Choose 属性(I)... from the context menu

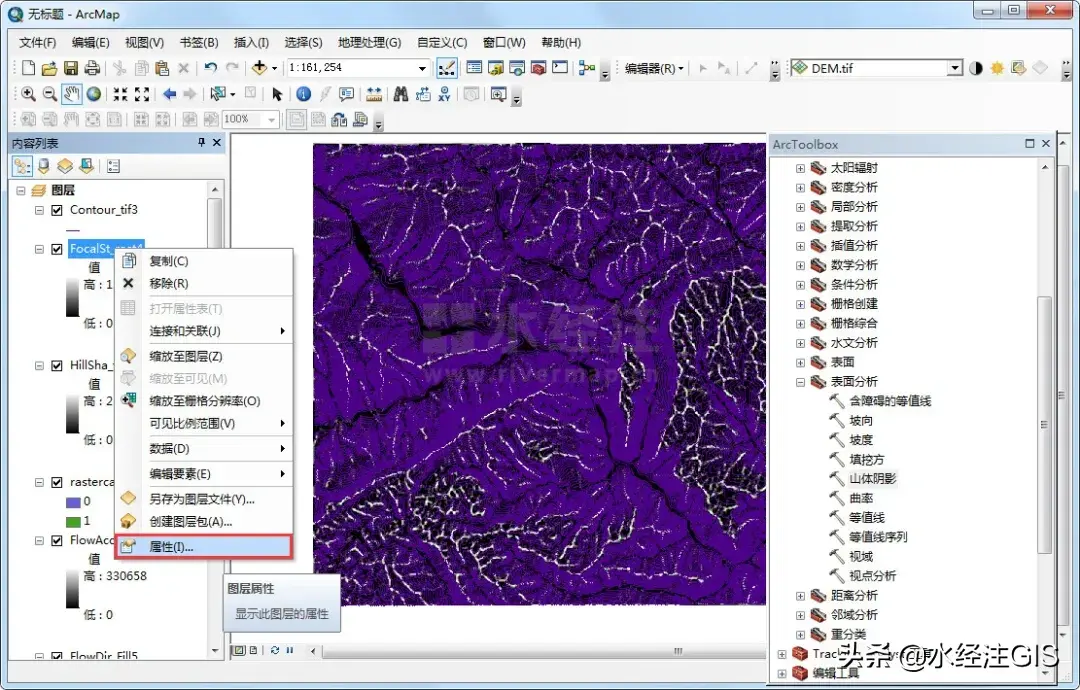pos(171,547)
